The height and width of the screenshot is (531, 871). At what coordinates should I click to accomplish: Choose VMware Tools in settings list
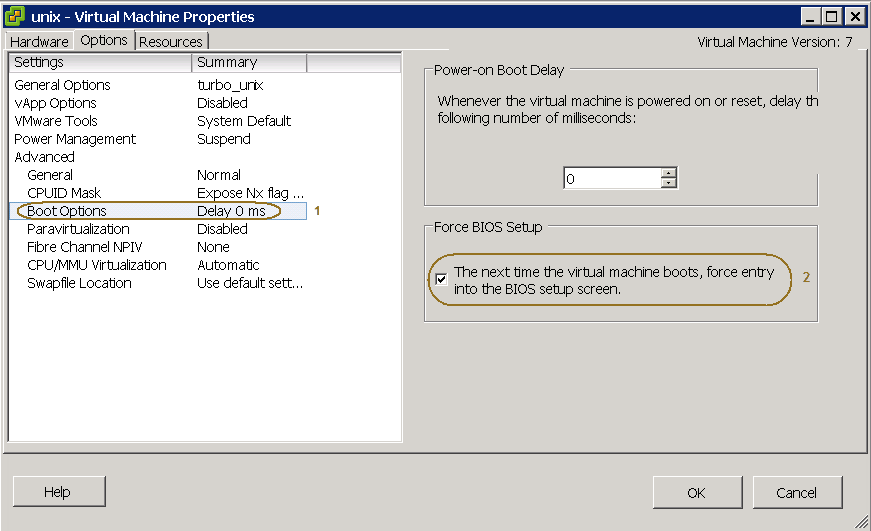pos(56,121)
